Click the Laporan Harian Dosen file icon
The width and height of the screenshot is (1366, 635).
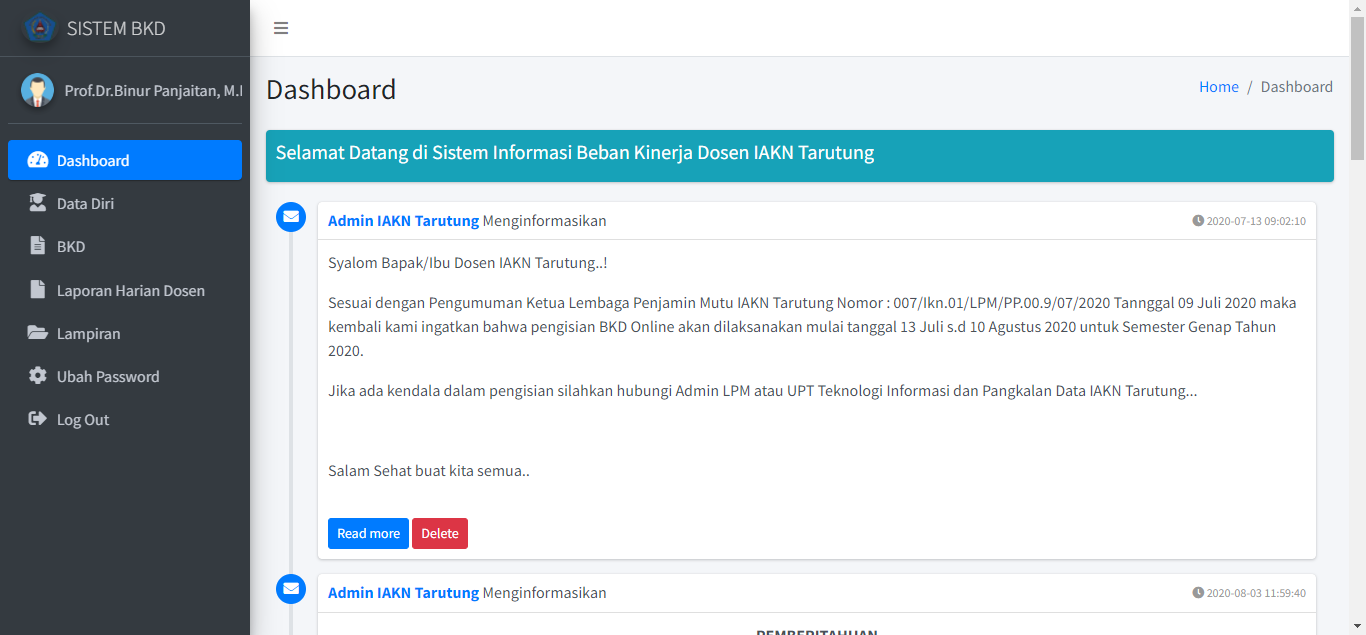pos(38,290)
